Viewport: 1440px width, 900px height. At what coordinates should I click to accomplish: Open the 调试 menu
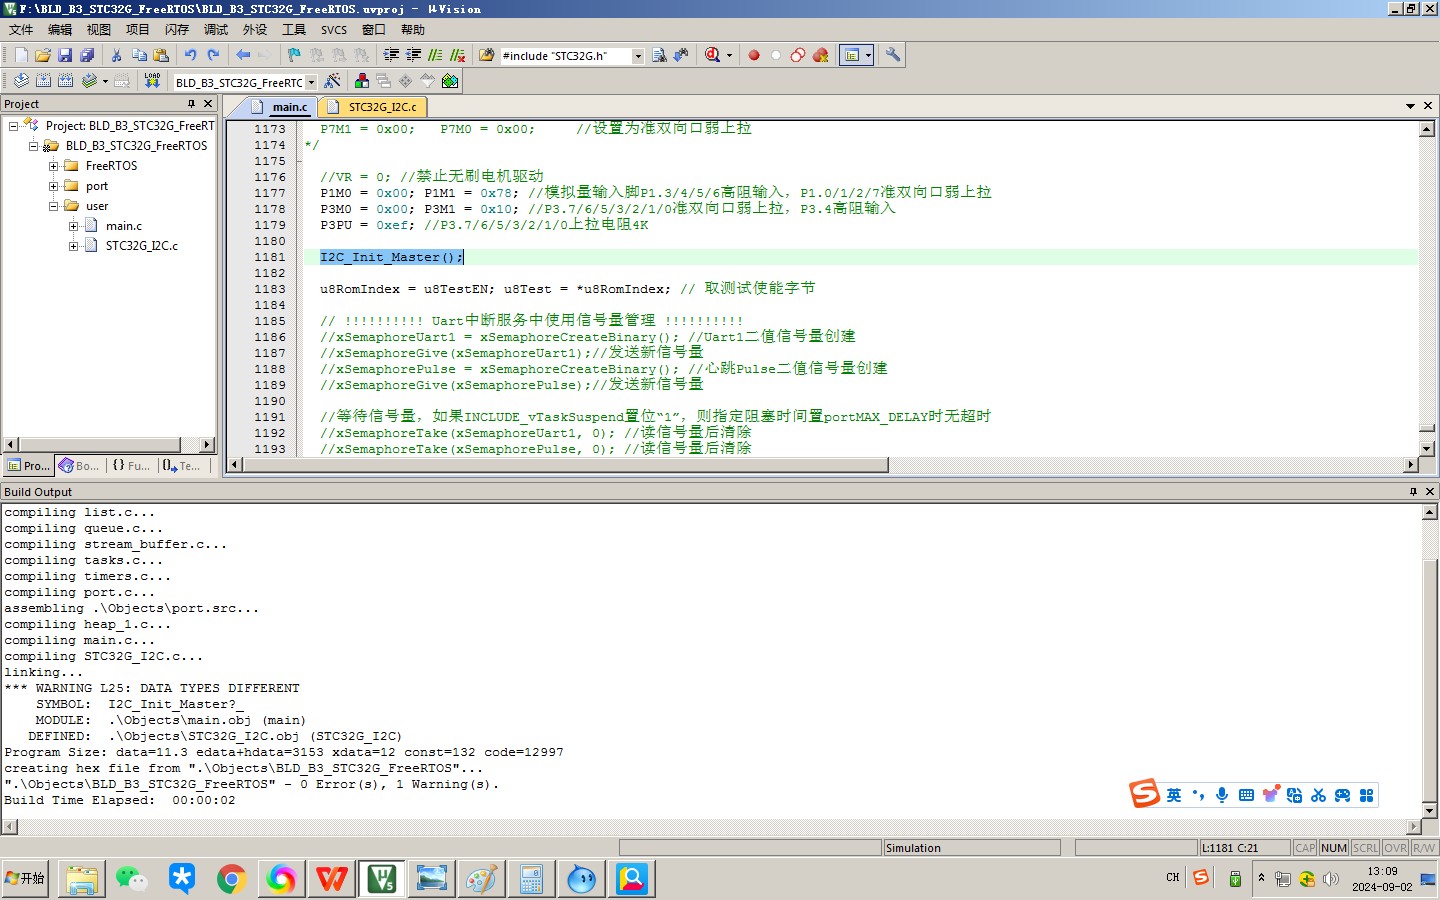216,30
